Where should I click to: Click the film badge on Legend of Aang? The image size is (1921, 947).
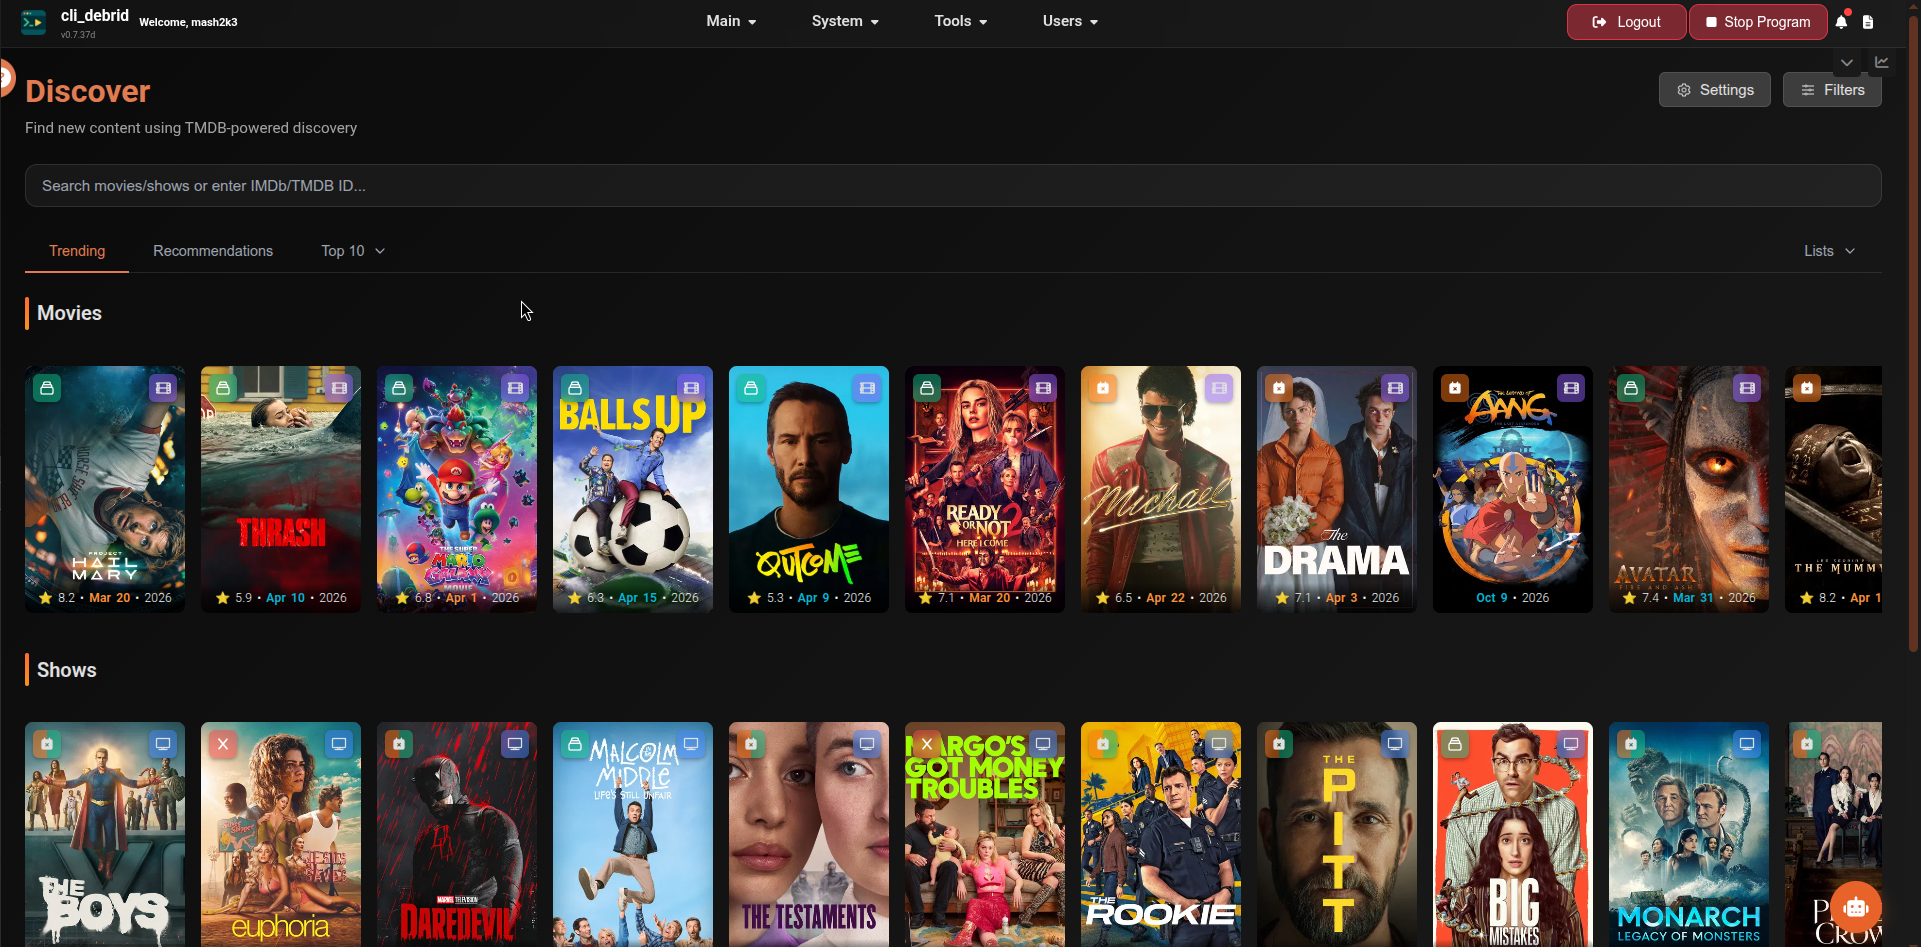[1571, 387]
